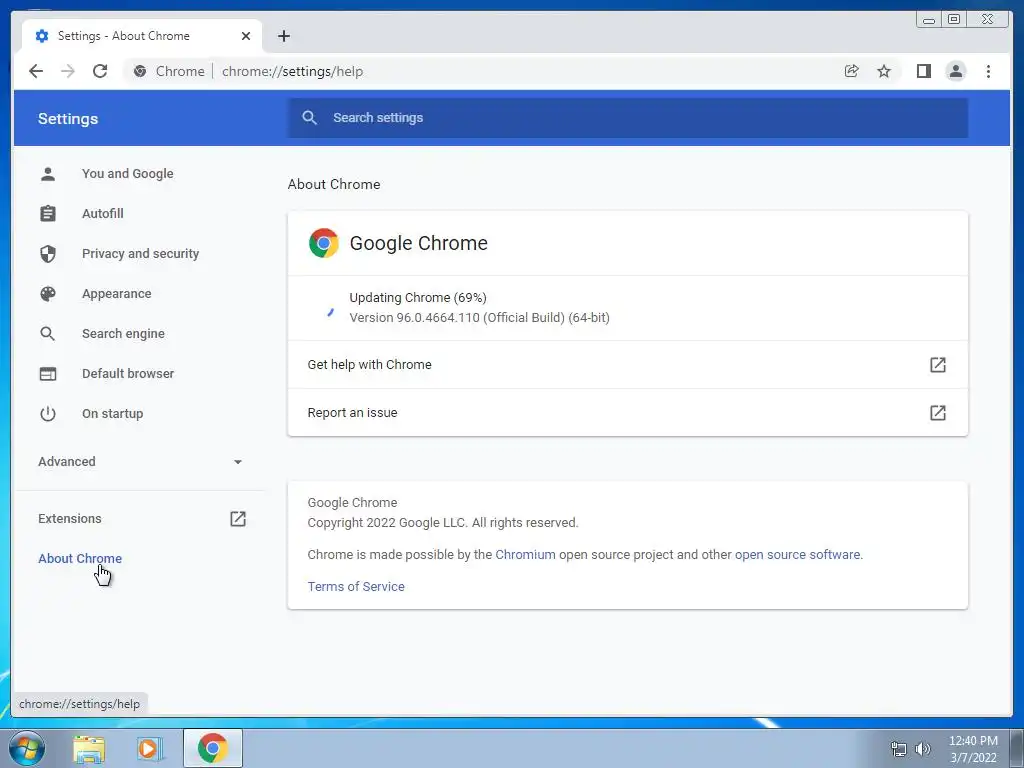Viewport: 1024px width, 768px height.
Task: Click the Privacy and security shield icon
Action: coord(48,253)
